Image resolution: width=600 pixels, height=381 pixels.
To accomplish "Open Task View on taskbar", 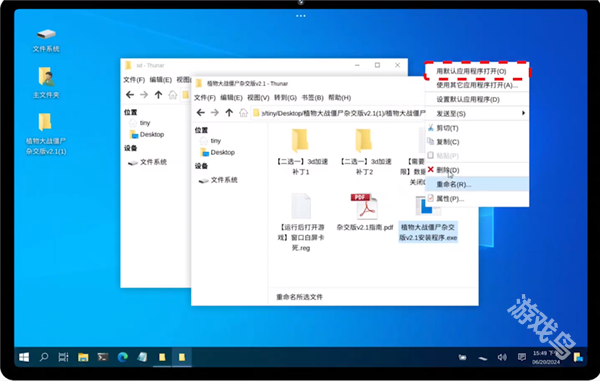I will pos(63,357).
